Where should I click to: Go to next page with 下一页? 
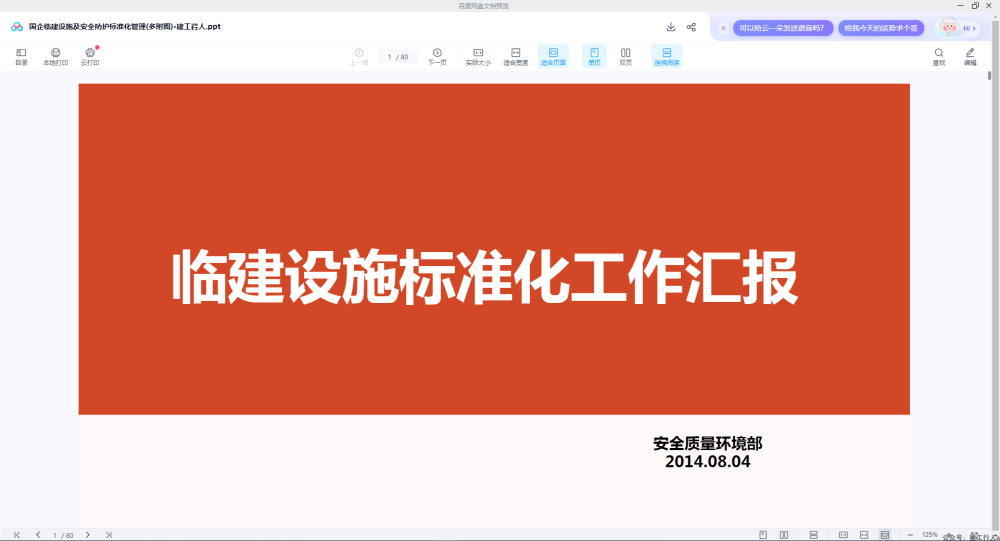437,57
